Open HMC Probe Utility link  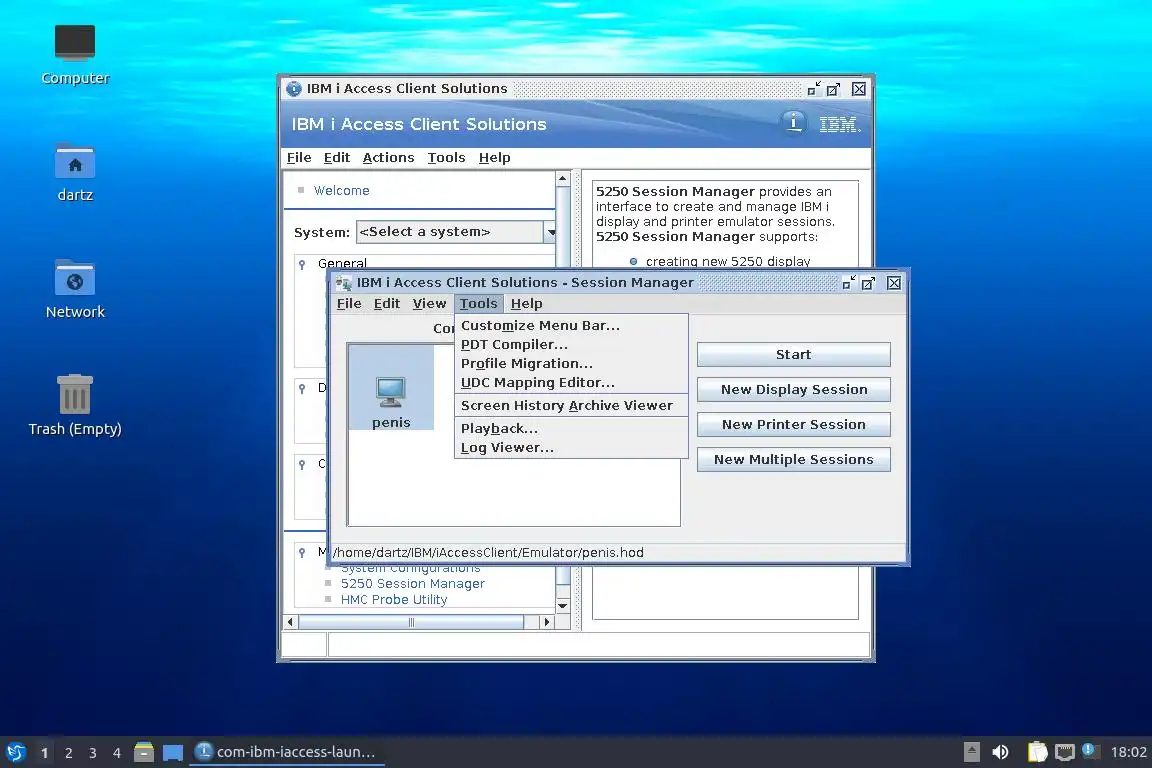pyautogui.click(x=394, y=600)
